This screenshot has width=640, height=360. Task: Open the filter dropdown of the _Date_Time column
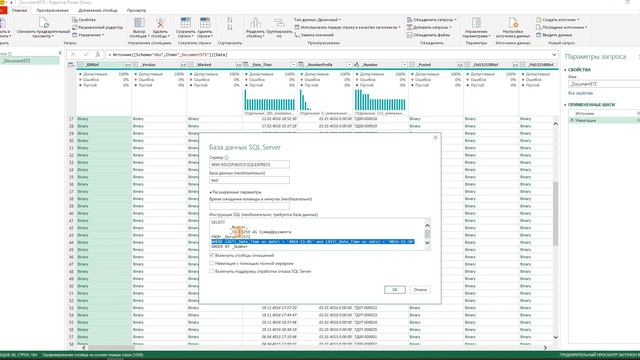tap(293, 64)
